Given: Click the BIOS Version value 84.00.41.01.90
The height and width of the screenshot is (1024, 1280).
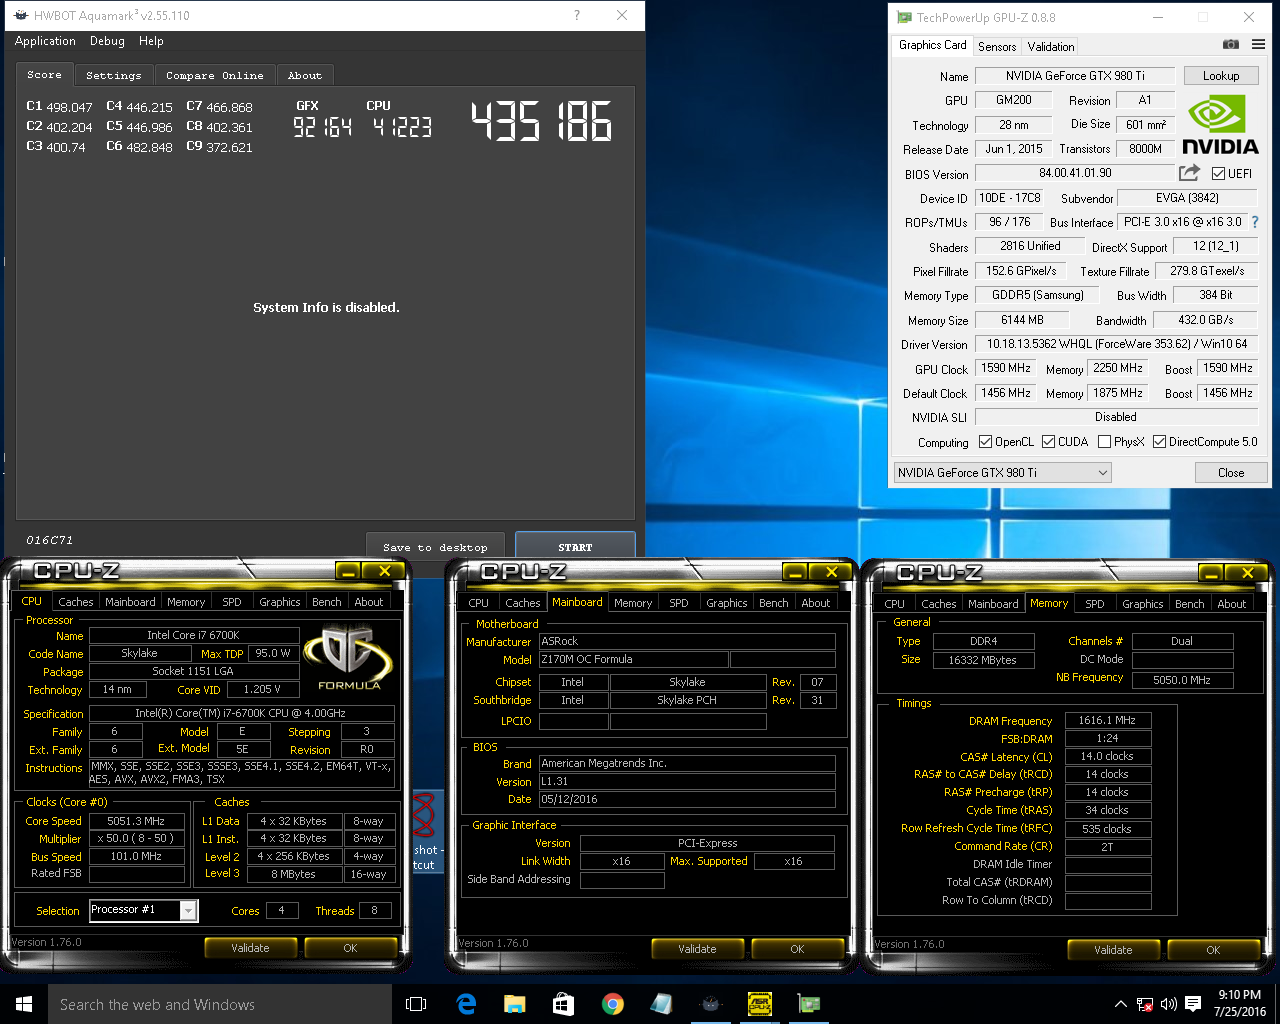Looking at the screenshot, I should pyautogui.click(x=1075, y=173).
